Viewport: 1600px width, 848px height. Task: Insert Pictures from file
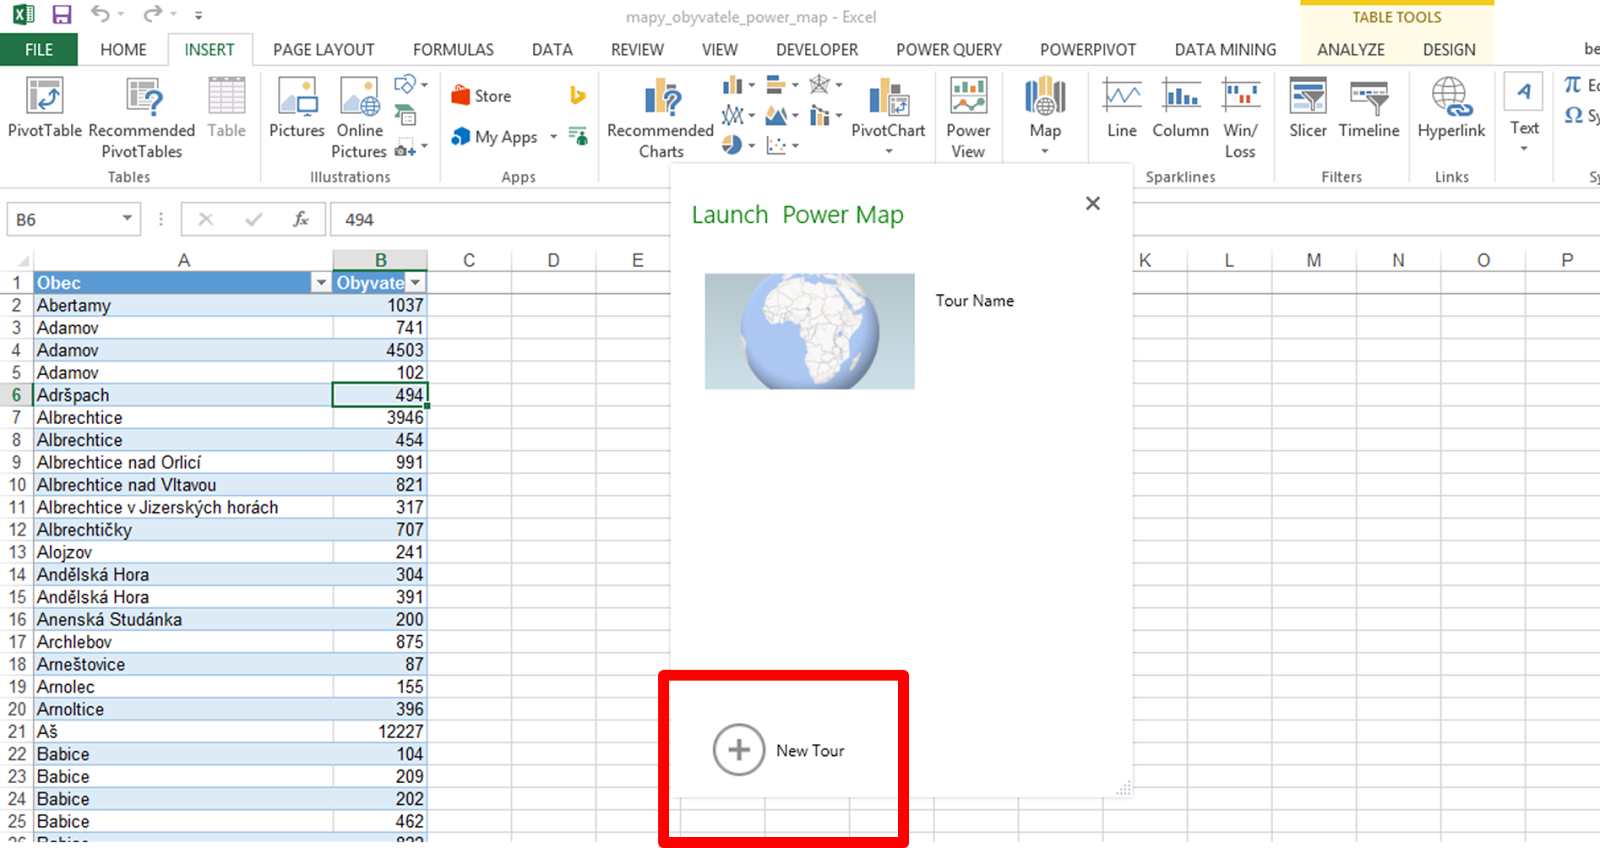tap(297, 108)
